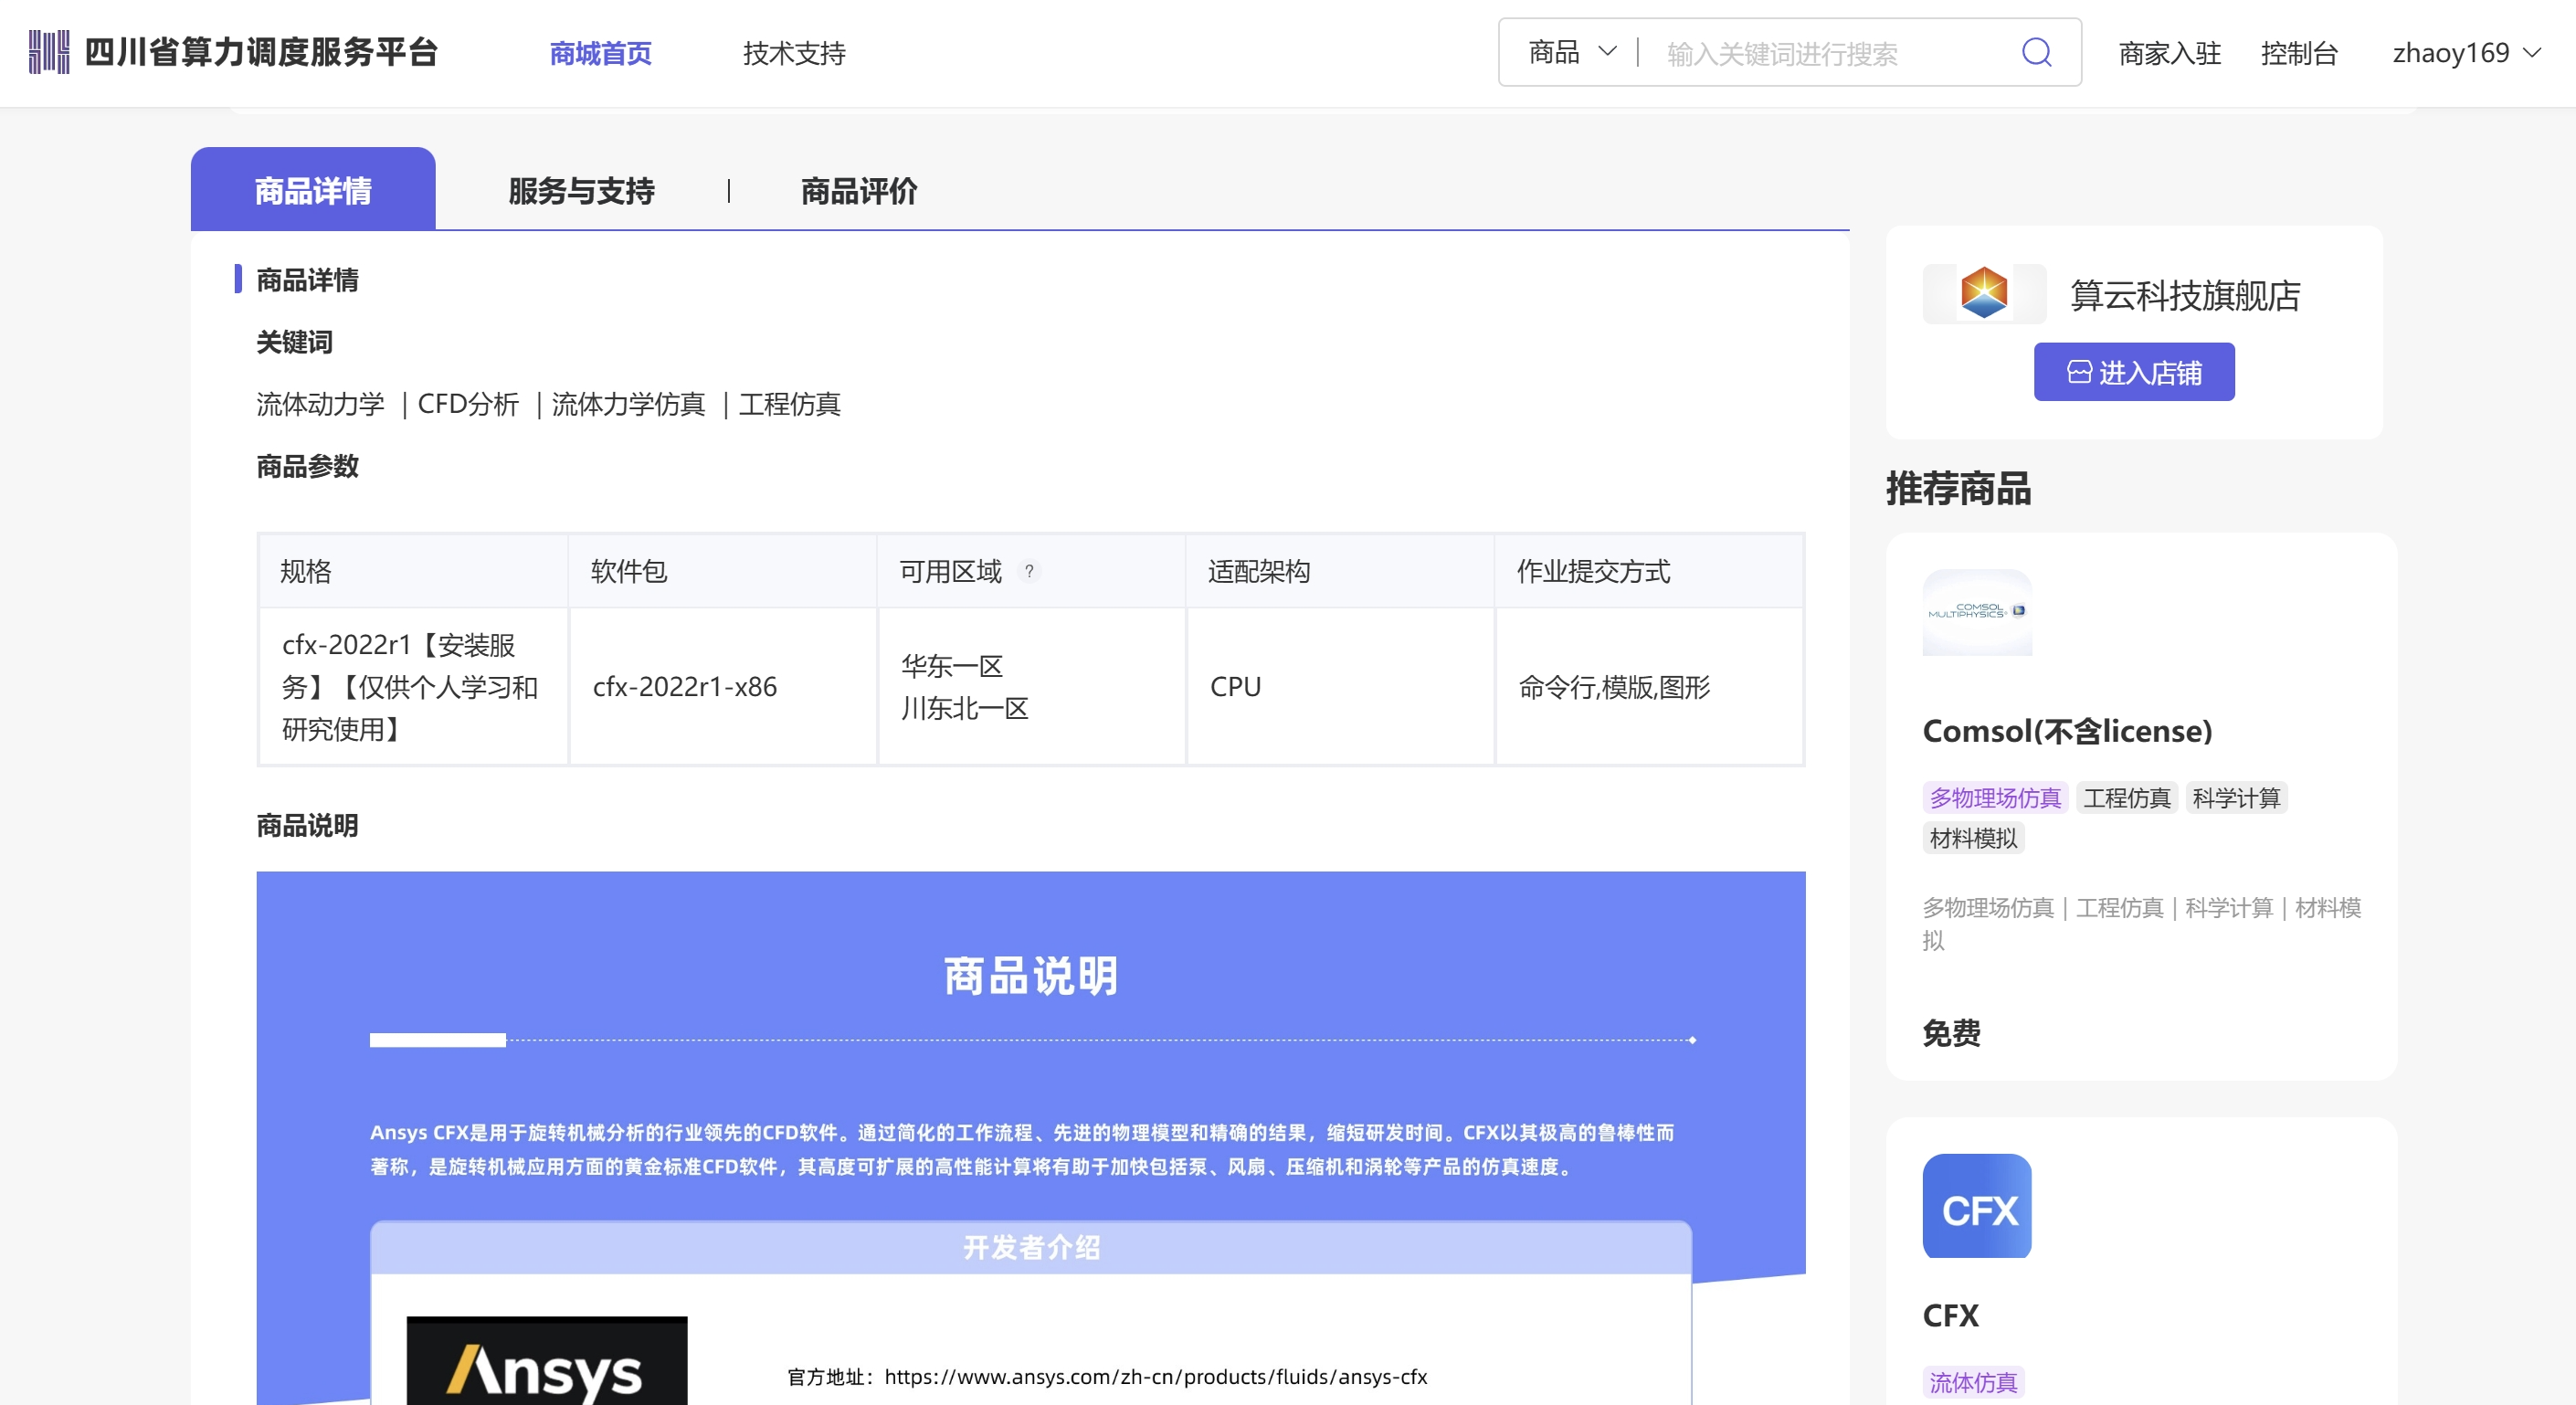Image resolution: width=2576 pixels, height=1405 pixels.
Task: Click the Comsol(不含license) product title
Action: (2067, 731)
